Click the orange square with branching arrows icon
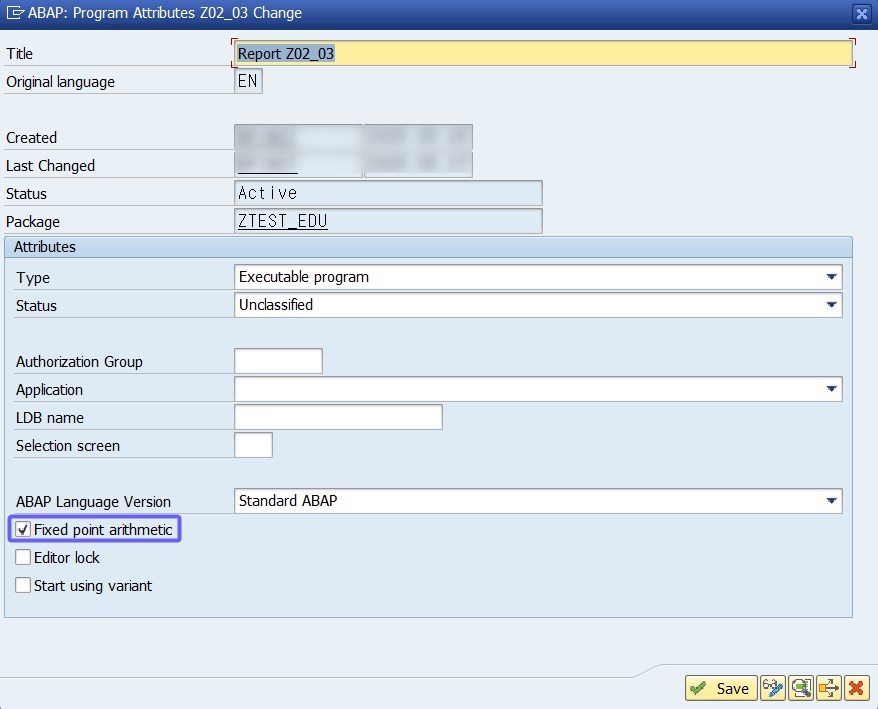Viewport: 878px width, 709px height. (x=829, y=688)
